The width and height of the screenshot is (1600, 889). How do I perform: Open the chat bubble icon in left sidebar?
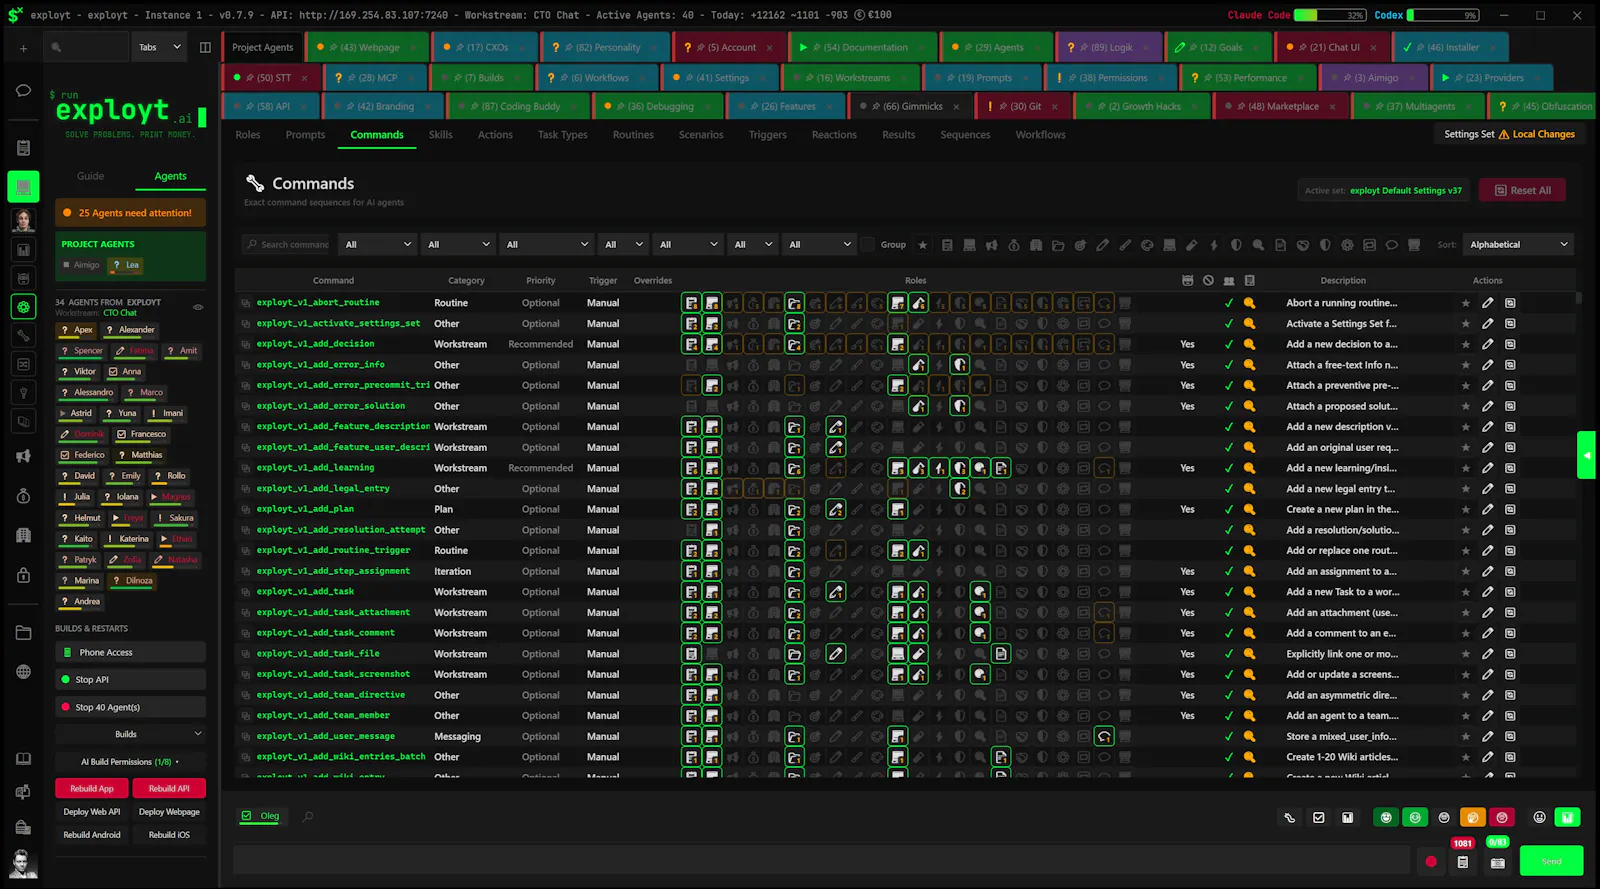[23, 90]
